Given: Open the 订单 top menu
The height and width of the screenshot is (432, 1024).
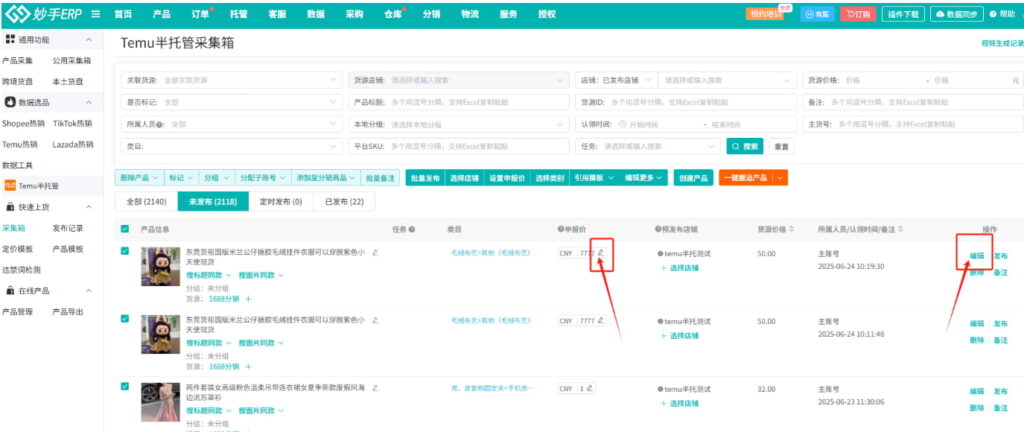Looking at the screenshot, I should pyautogui.click(x=201, y=14).
